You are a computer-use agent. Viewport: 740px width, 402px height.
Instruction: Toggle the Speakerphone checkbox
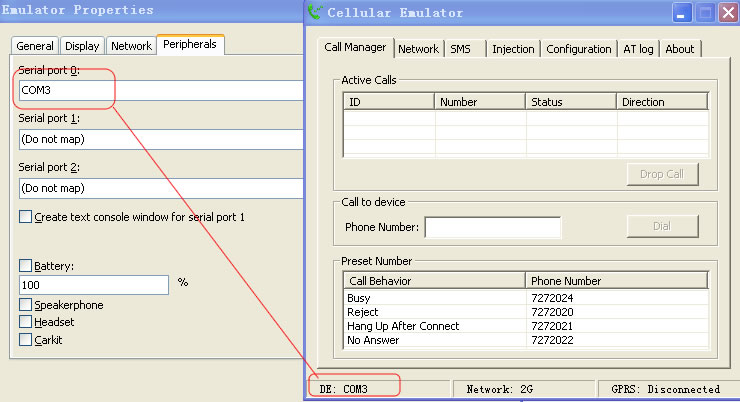pos(25,304)
